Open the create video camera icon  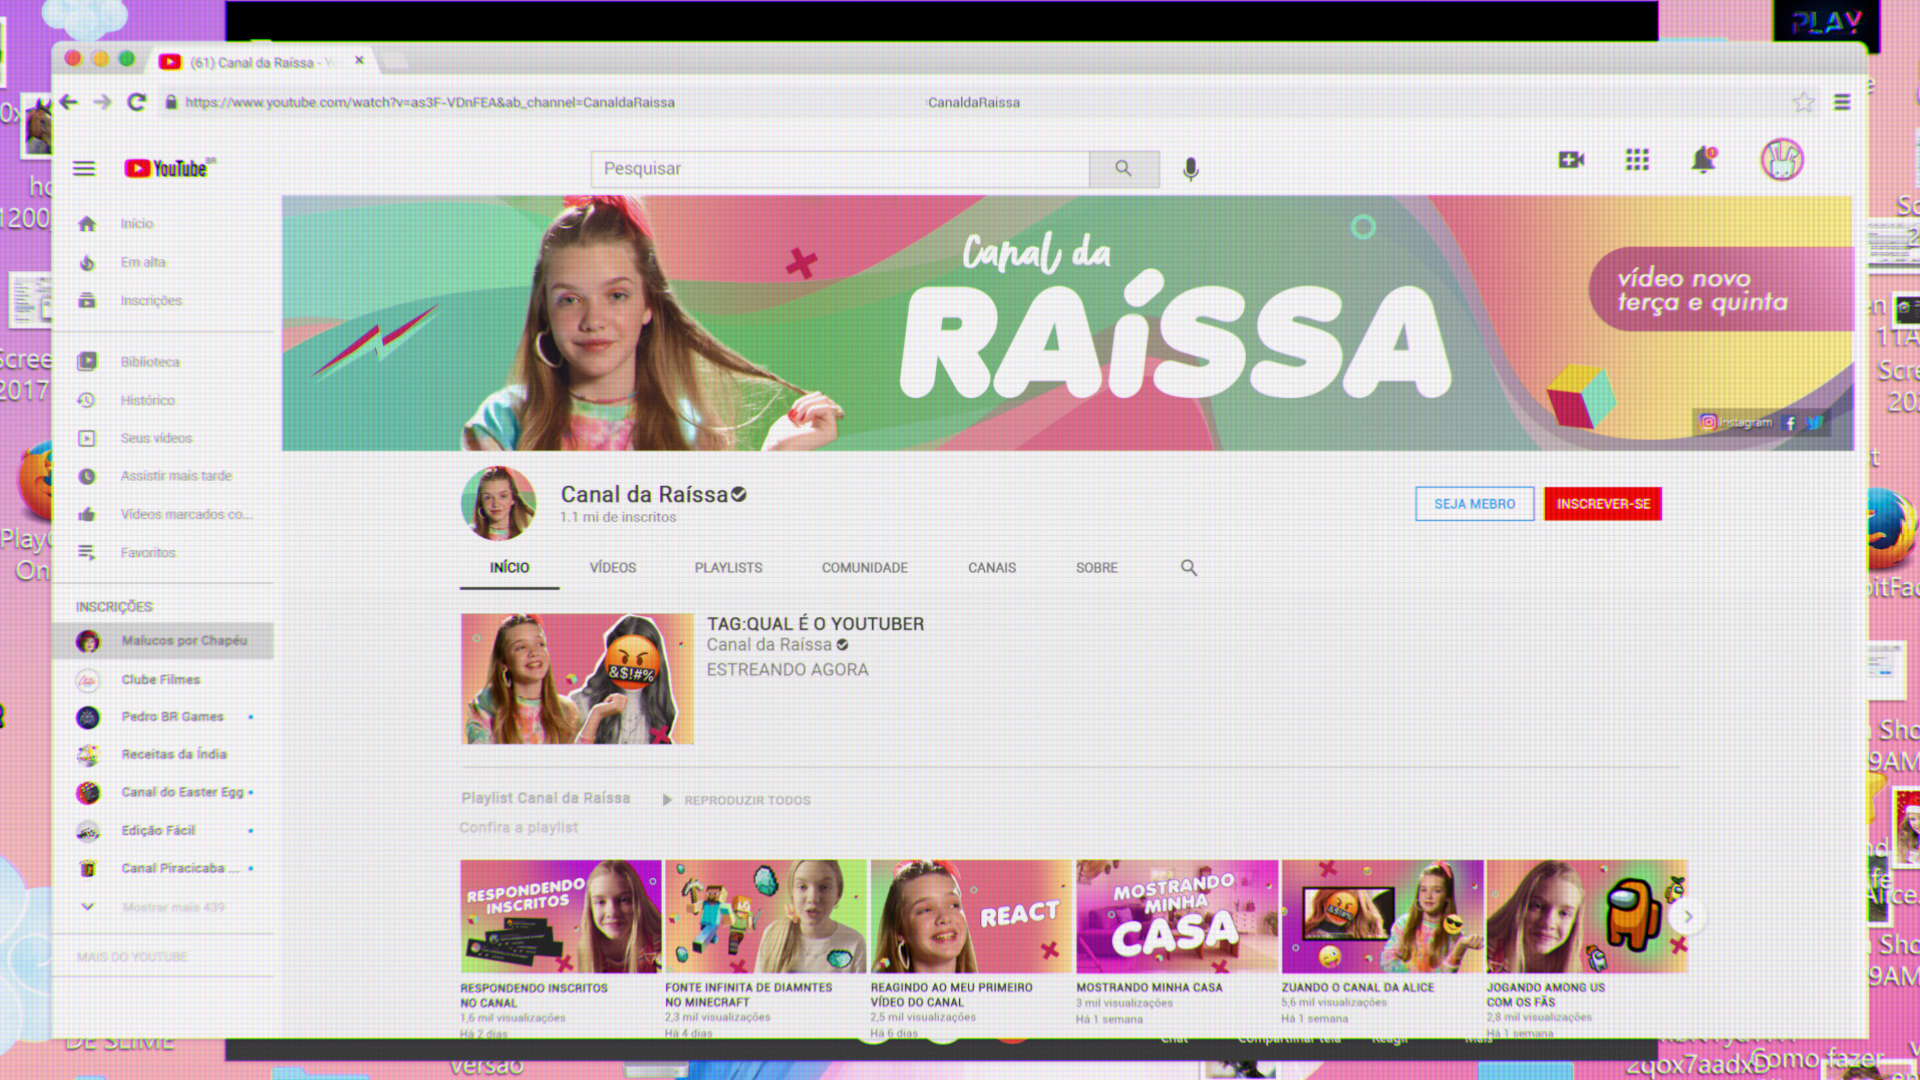pos(1571,160)
